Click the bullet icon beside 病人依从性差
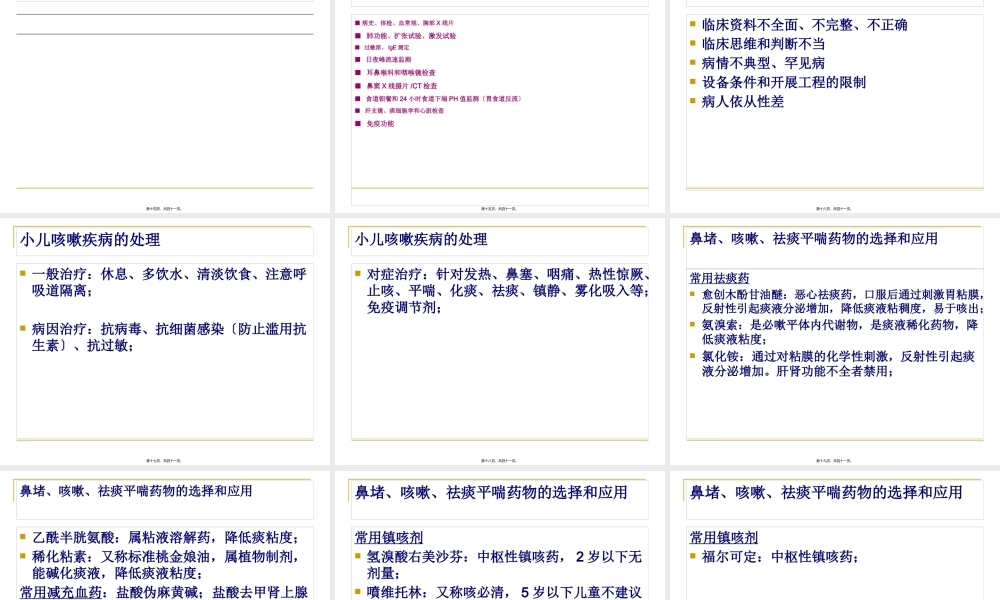The image size is (1000, 600). pos(691,101)
